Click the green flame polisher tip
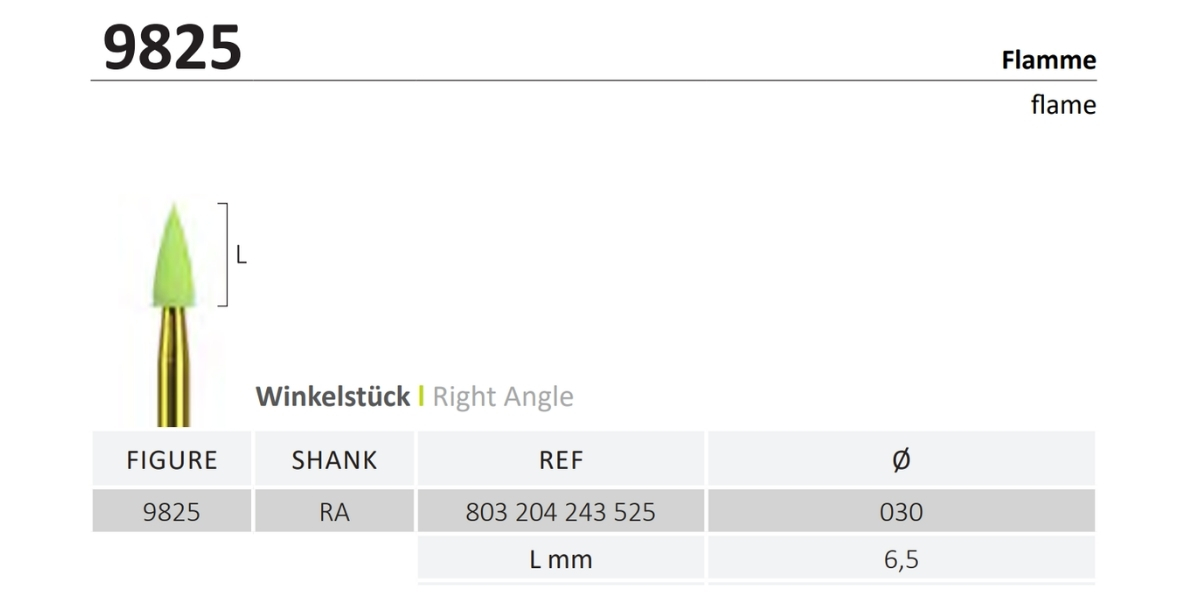The height and width of the screenshot is (603, 1200). click(172, 258)
